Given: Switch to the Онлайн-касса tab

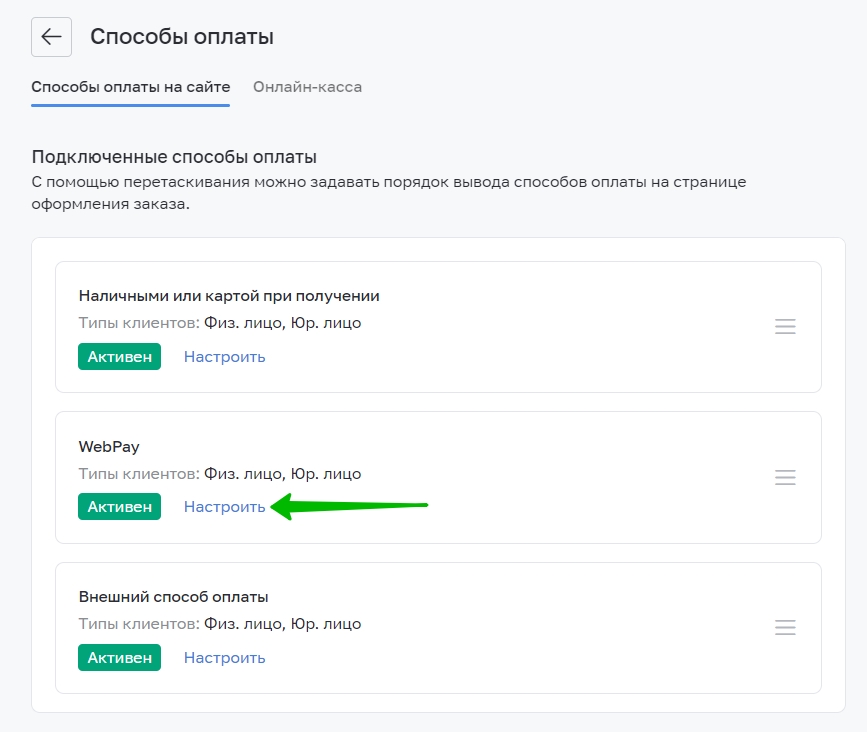Looking at the screenshot, I should click(x=307, y=87).
